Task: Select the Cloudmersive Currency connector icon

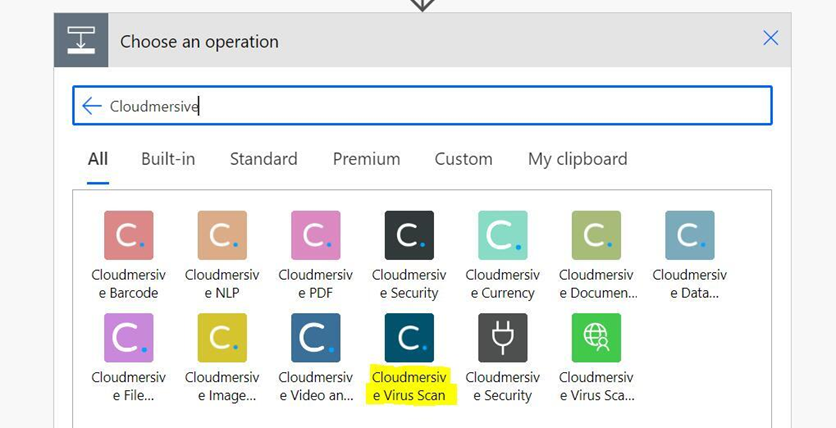Action: 503,235
